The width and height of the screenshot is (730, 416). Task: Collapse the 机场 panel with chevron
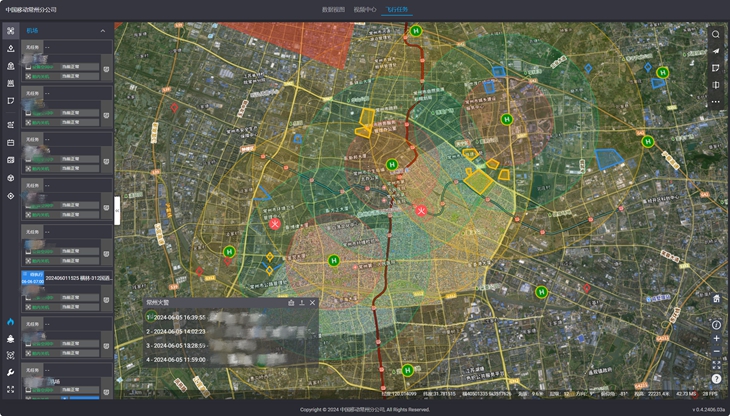pyautogui.click(x=102, y=31)
